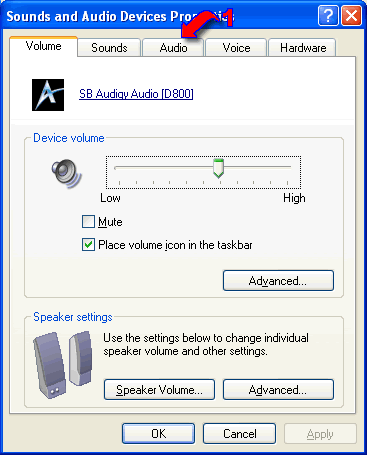The height and width of the screenshot is (455, 367).
Task: Dismiss the dialog with the Cancel button
Action: click(x=240, y=434)
